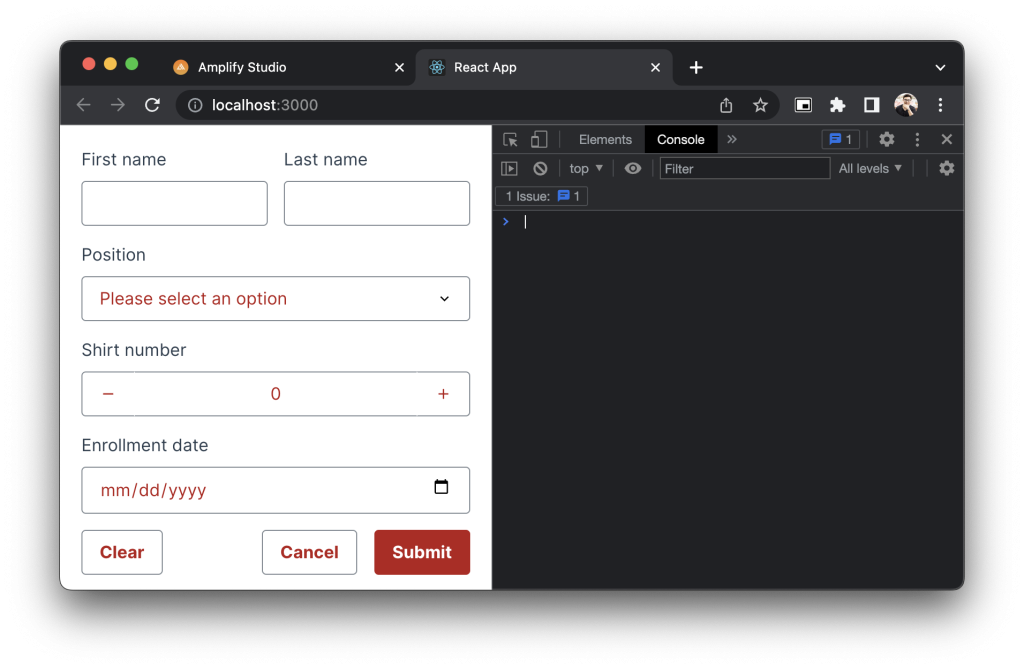Open console messages badge showing 1
Viewport: 1024px width, 669px height.
click(x=841, y=139)
